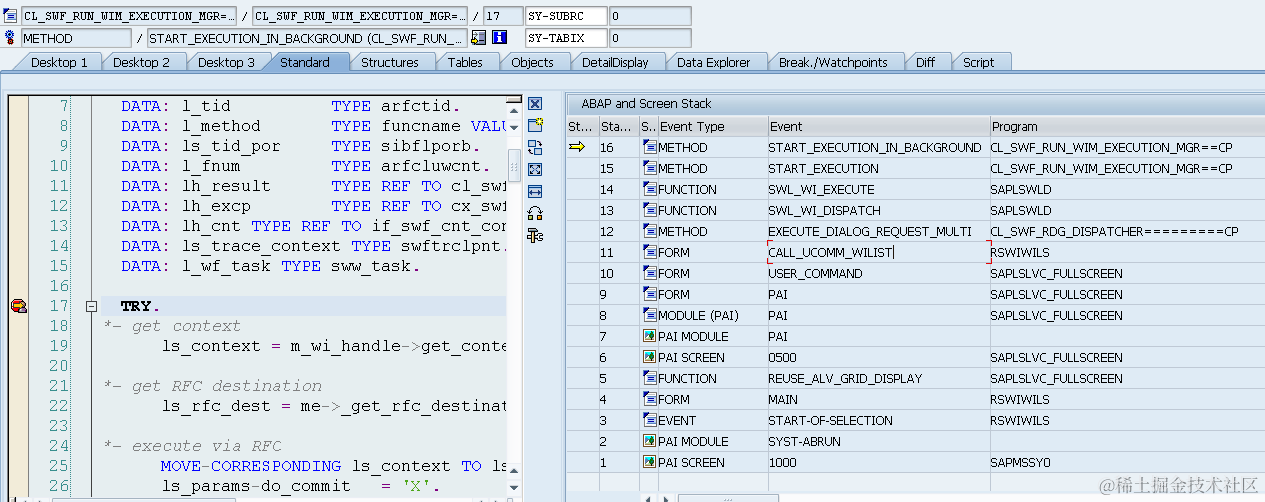The image size is (1265, 502).
Task: Click the PAI SCREEN icon on stack row 6
Action: [x=649, y=357]
